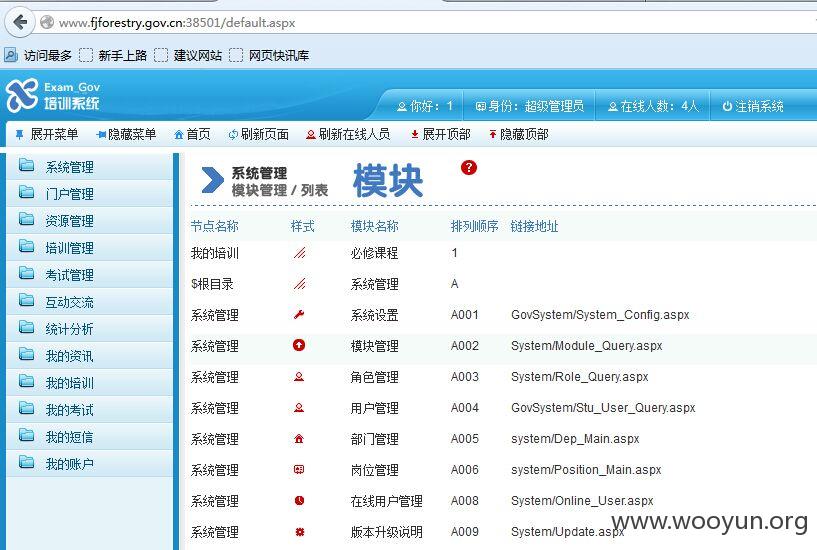Log out via 注销系统

(x=753, y=106)
